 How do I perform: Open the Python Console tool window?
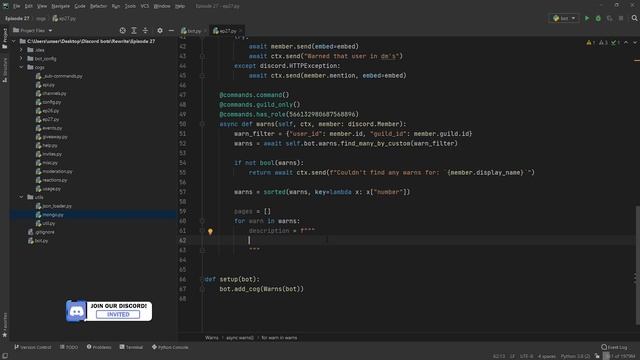click(x=170, y=347)
